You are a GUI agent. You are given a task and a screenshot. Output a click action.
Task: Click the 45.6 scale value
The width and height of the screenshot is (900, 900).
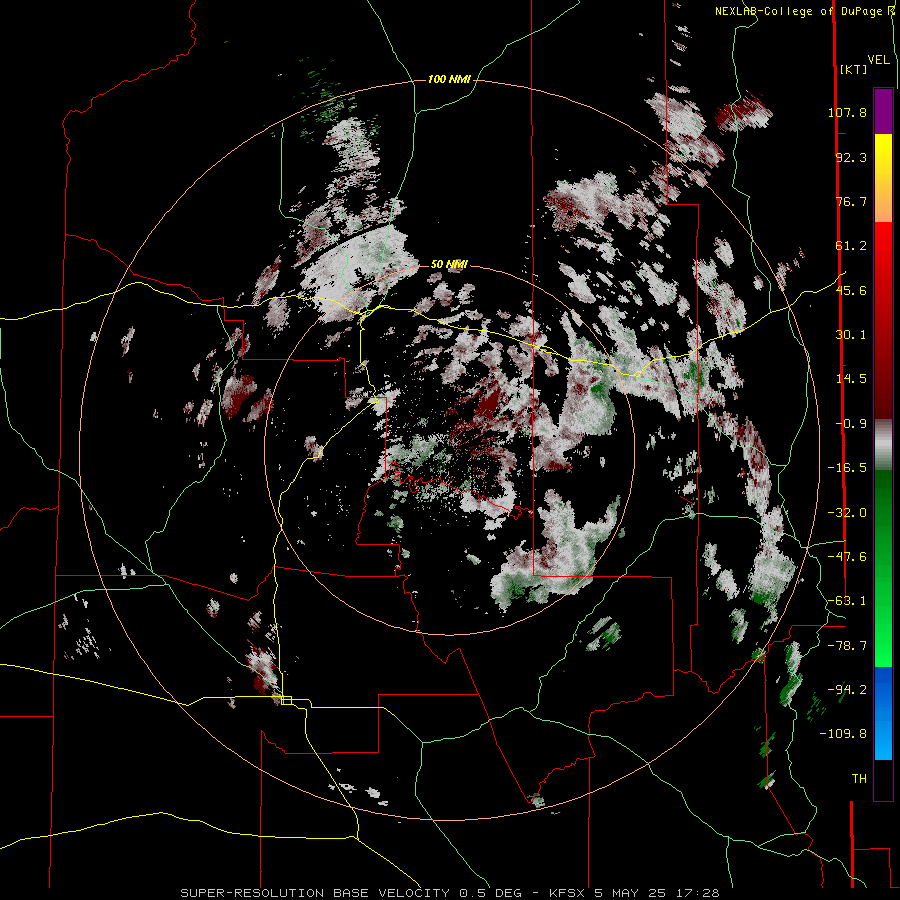click(x=851, y=290)
